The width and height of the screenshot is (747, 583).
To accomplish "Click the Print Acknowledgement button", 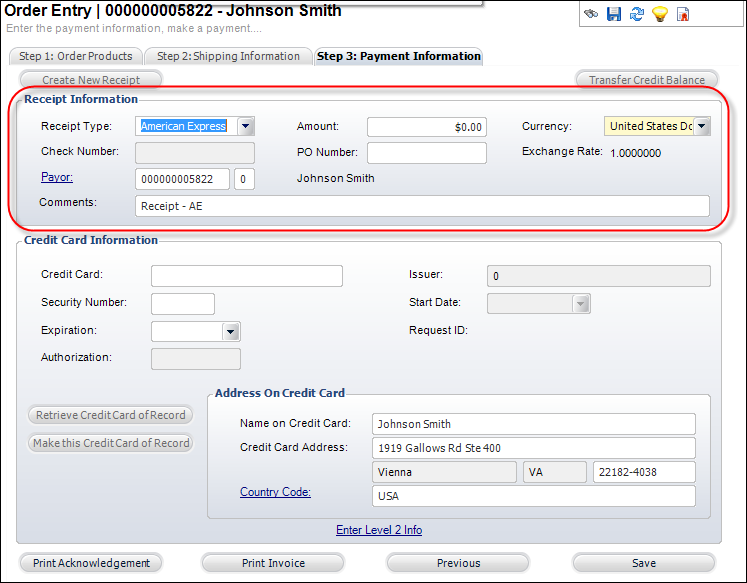I will point(91,563).
